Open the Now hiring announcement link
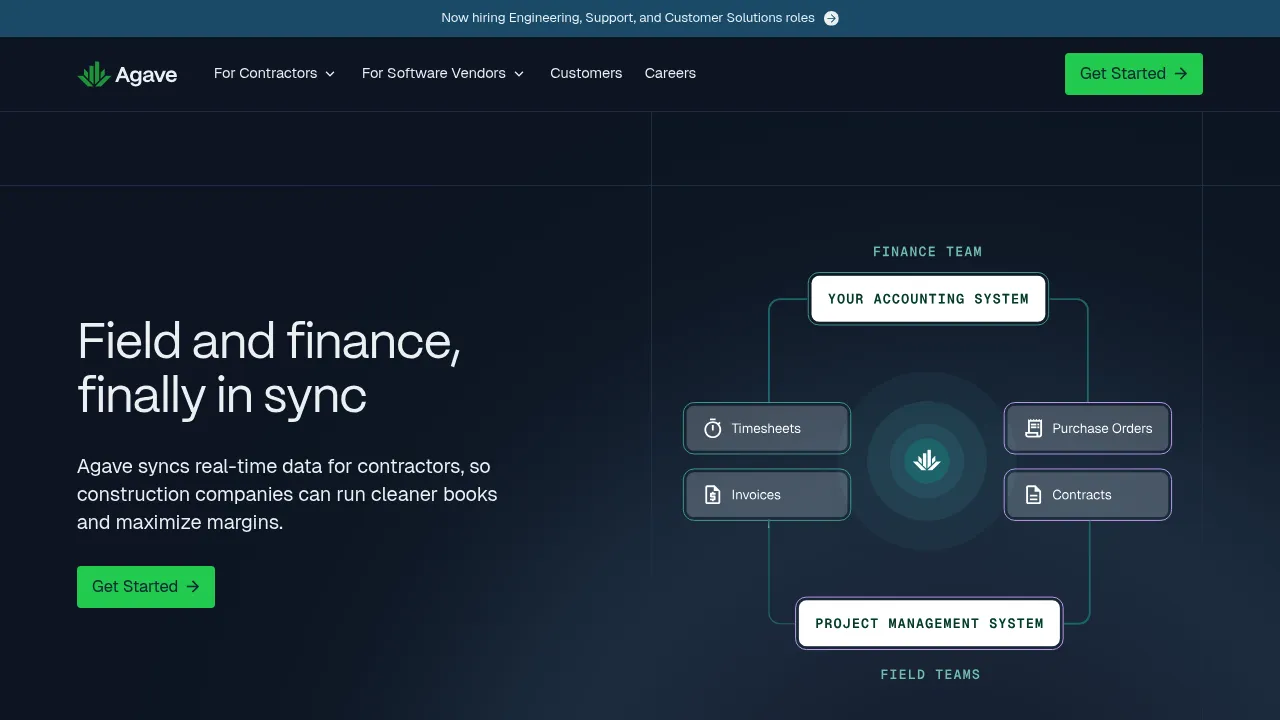The image size is (1280, 720). click(x=640, y=18)
